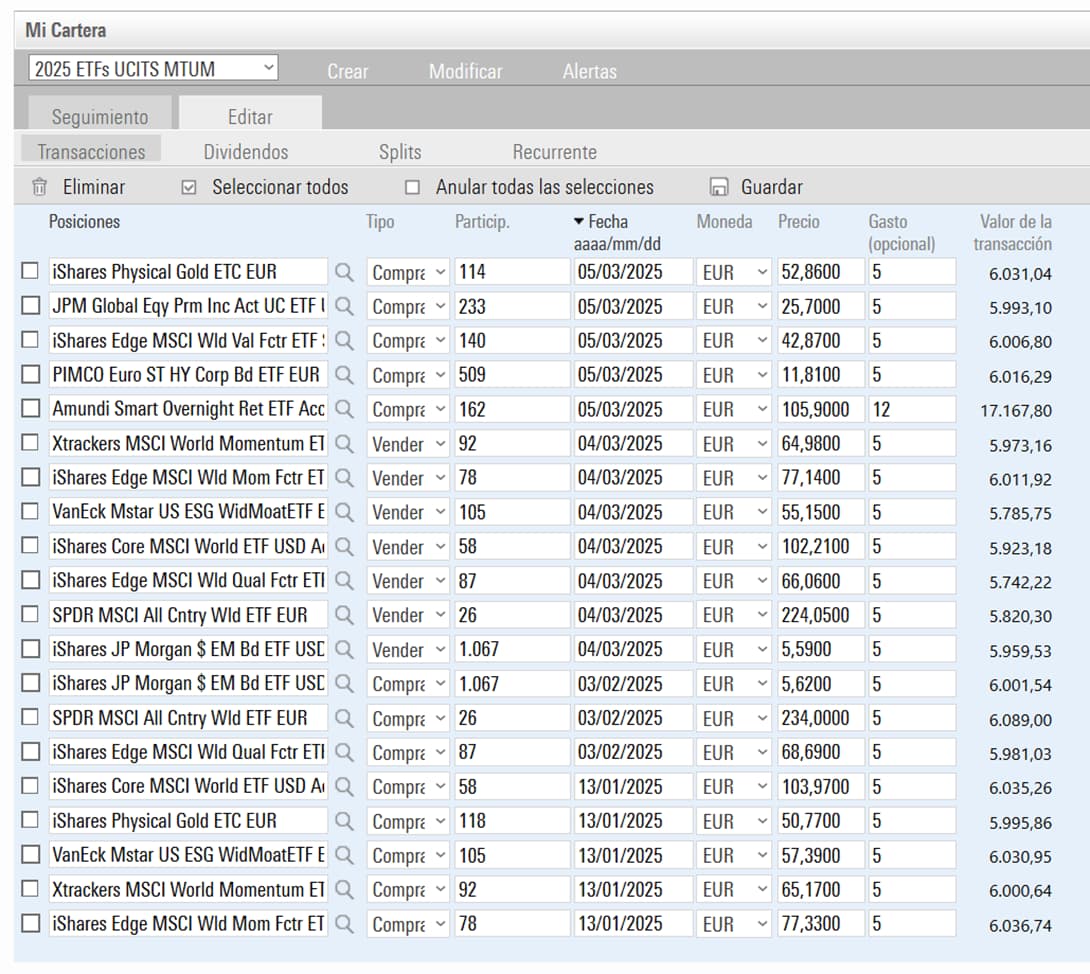Tick checkbox for SPDR MSCI All Cntry Vender row

[30, 614]
